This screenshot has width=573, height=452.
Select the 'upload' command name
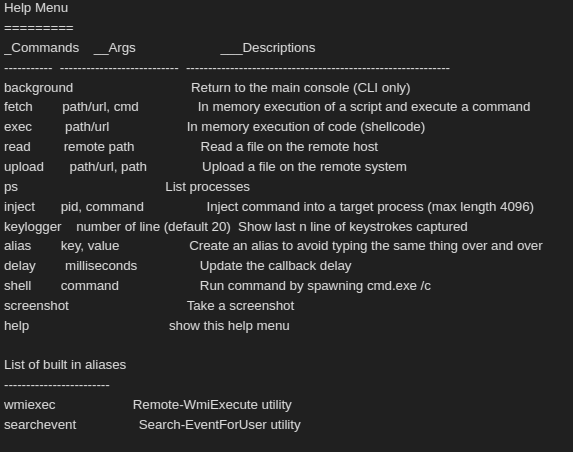tap(24, 167)
